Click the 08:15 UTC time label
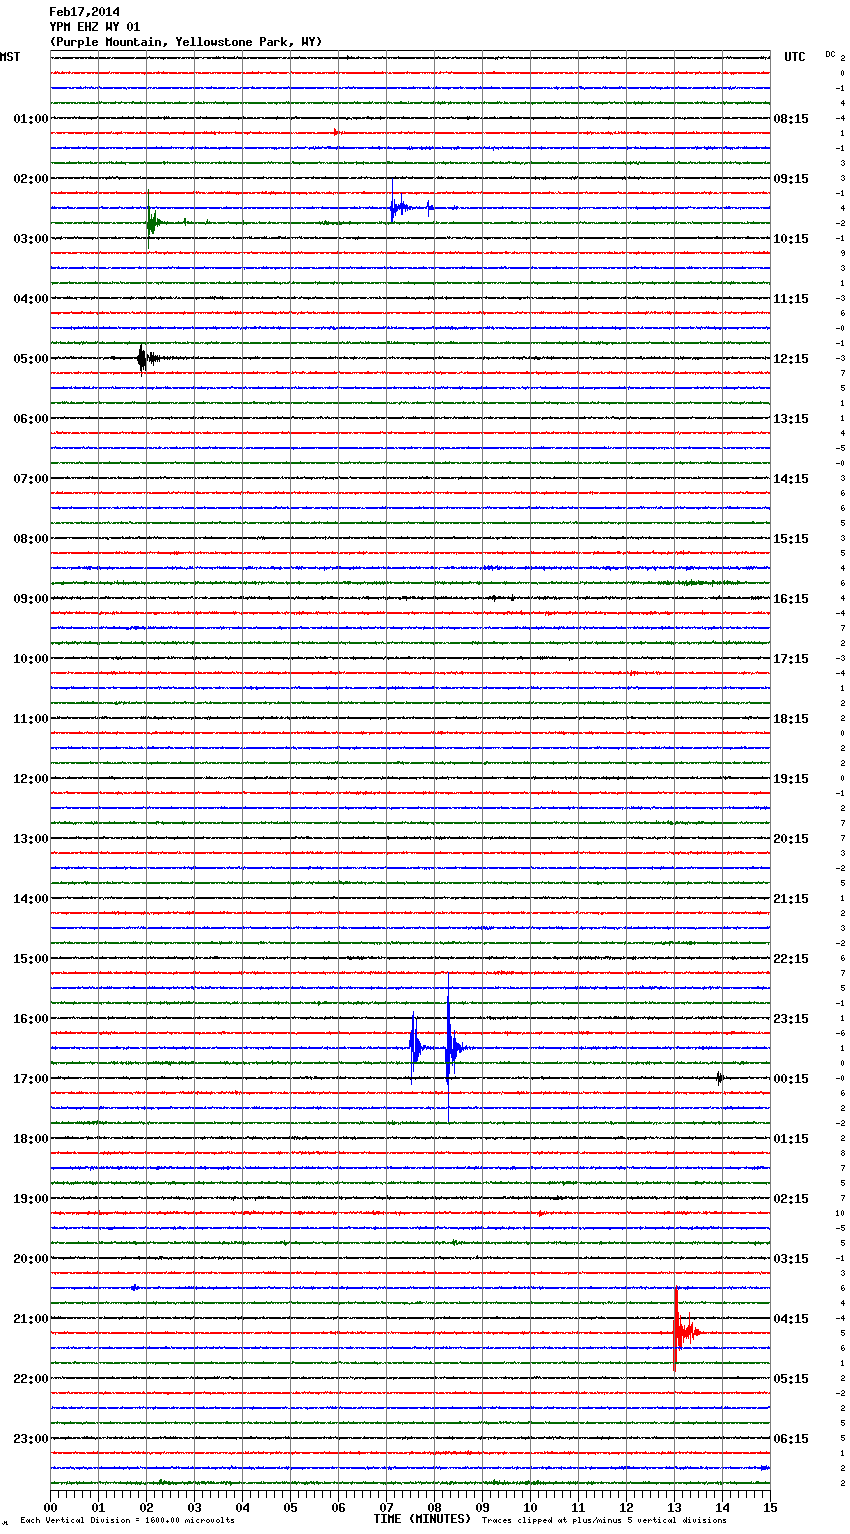Viewport: 850px width, 1534px height. (791, 119)
